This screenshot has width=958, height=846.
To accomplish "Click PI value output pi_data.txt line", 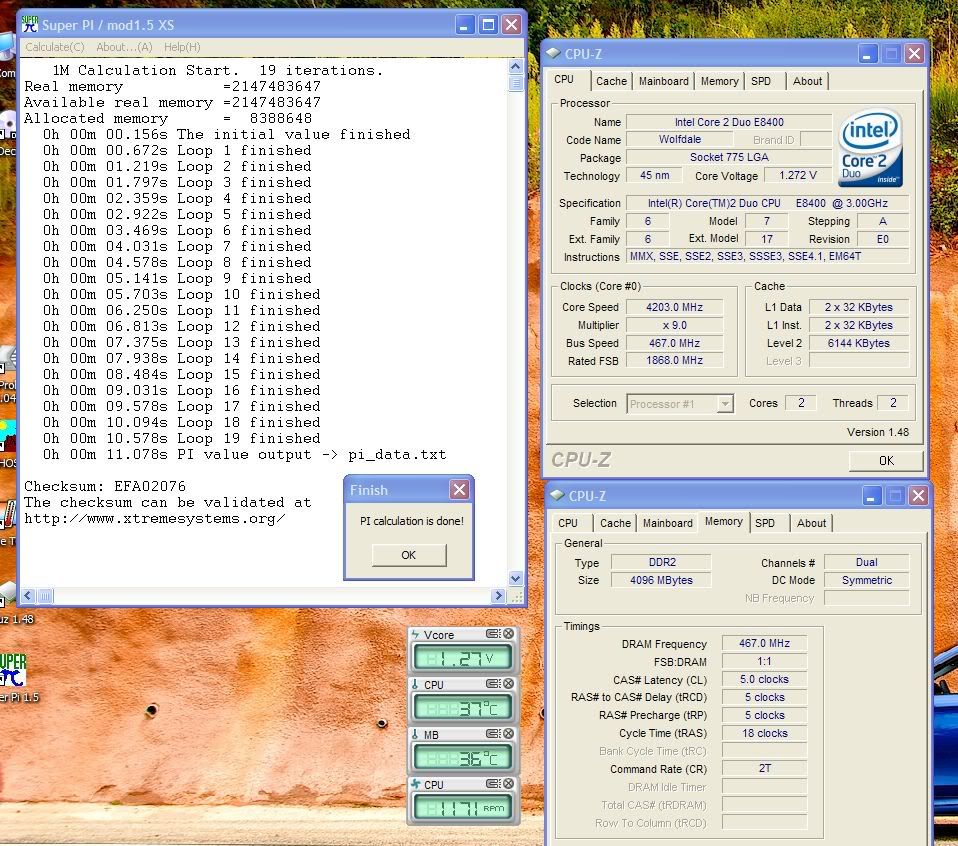I will tap(244, 454).
